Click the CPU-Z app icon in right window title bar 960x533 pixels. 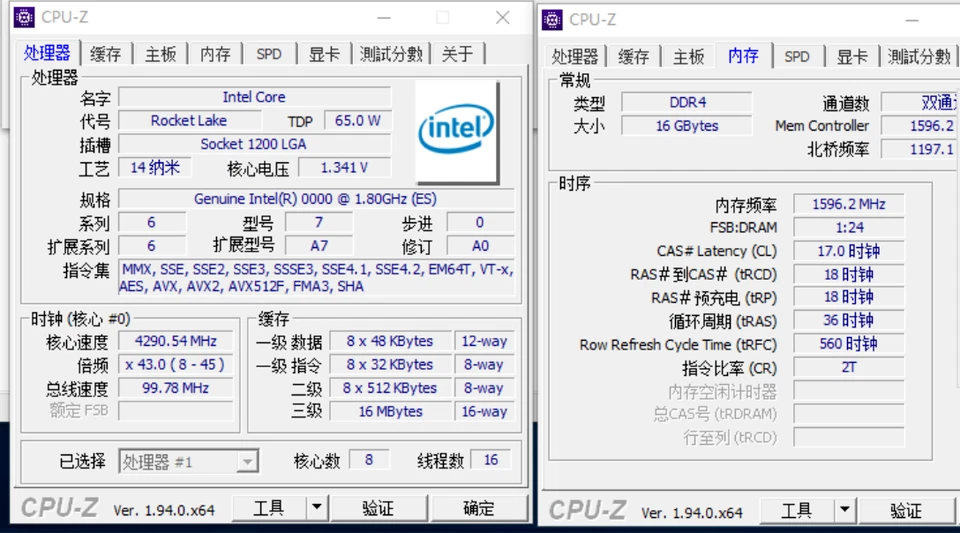point(552,20)
